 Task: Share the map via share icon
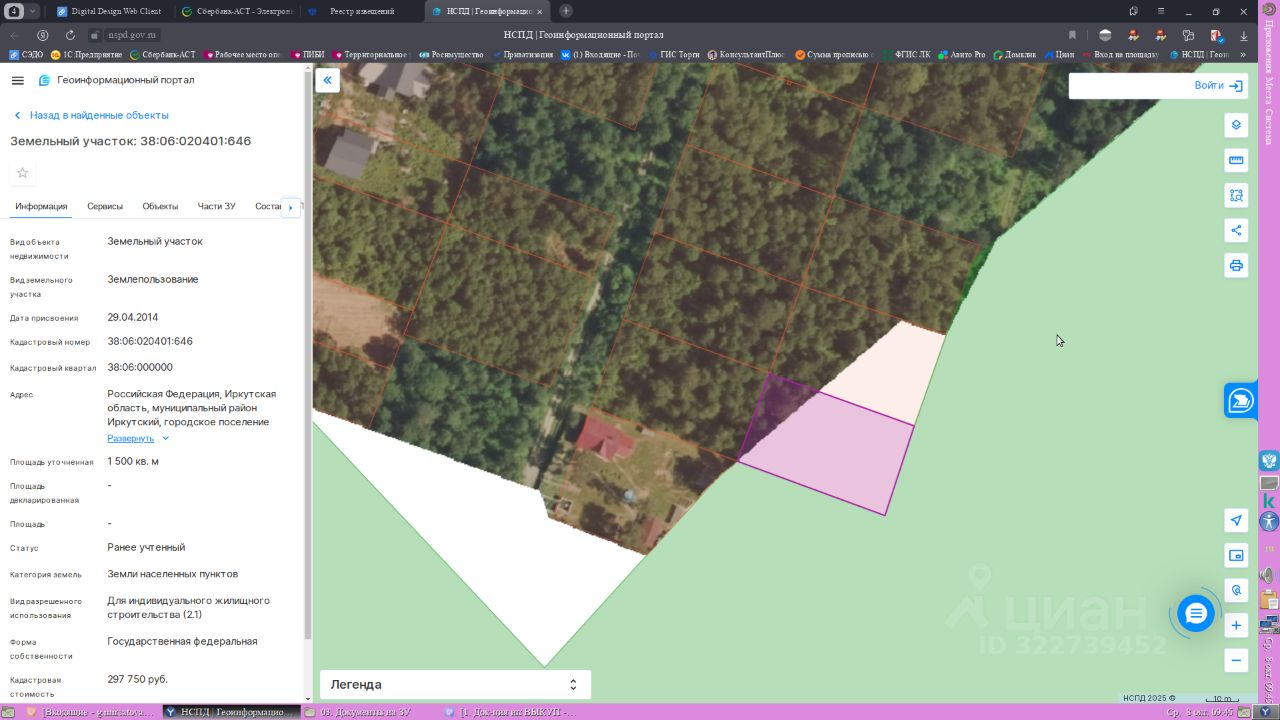pos(1236,230)
